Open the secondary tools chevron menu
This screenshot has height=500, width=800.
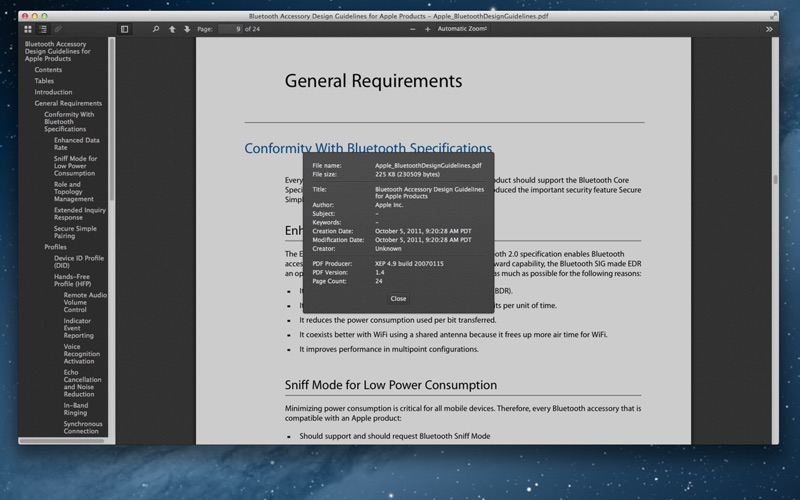point(769,29)
